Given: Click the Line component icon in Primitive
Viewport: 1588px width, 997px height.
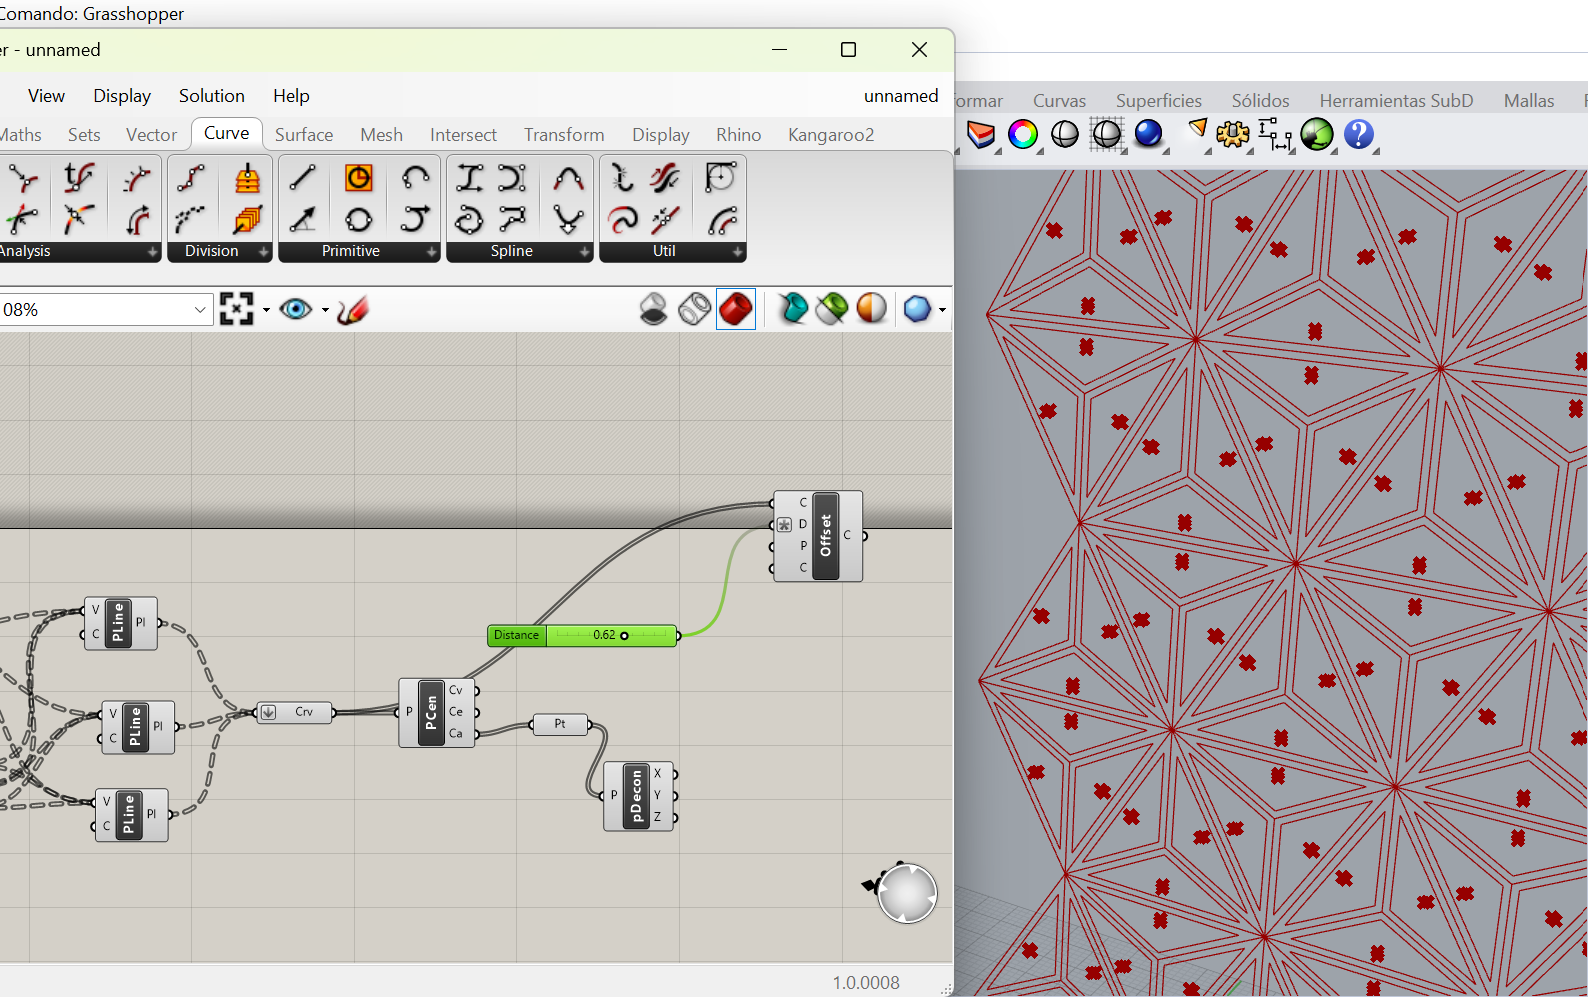Looking at the screenshot, I should [302, 179].
